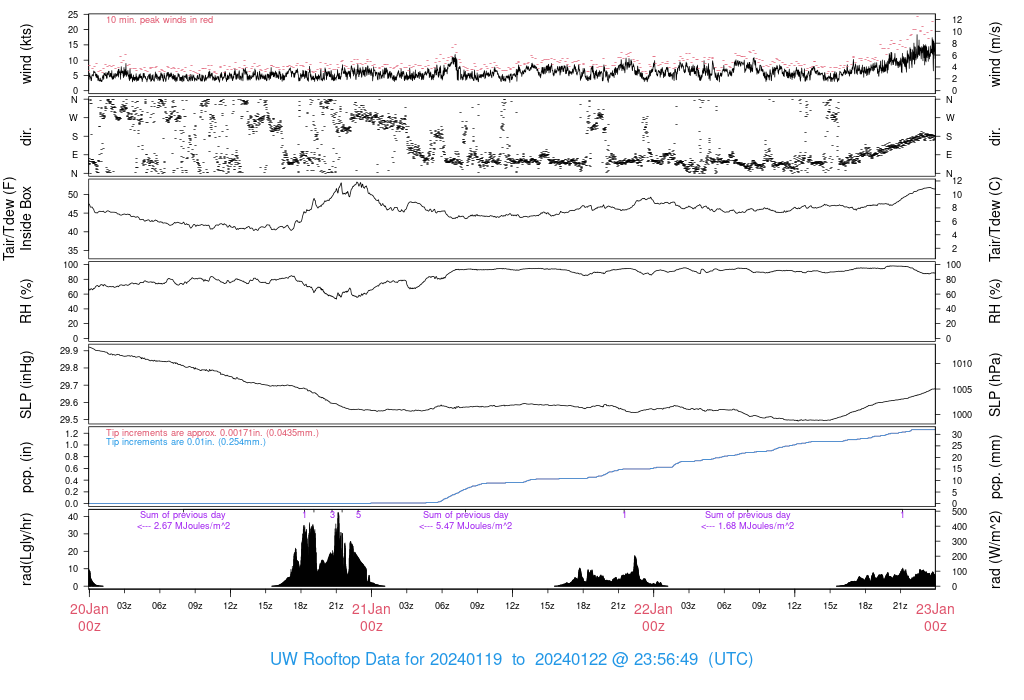Select the "SLP (inHg)" axis label
The height and width of the screenshot is (700, 1024).
coord(26,385)
